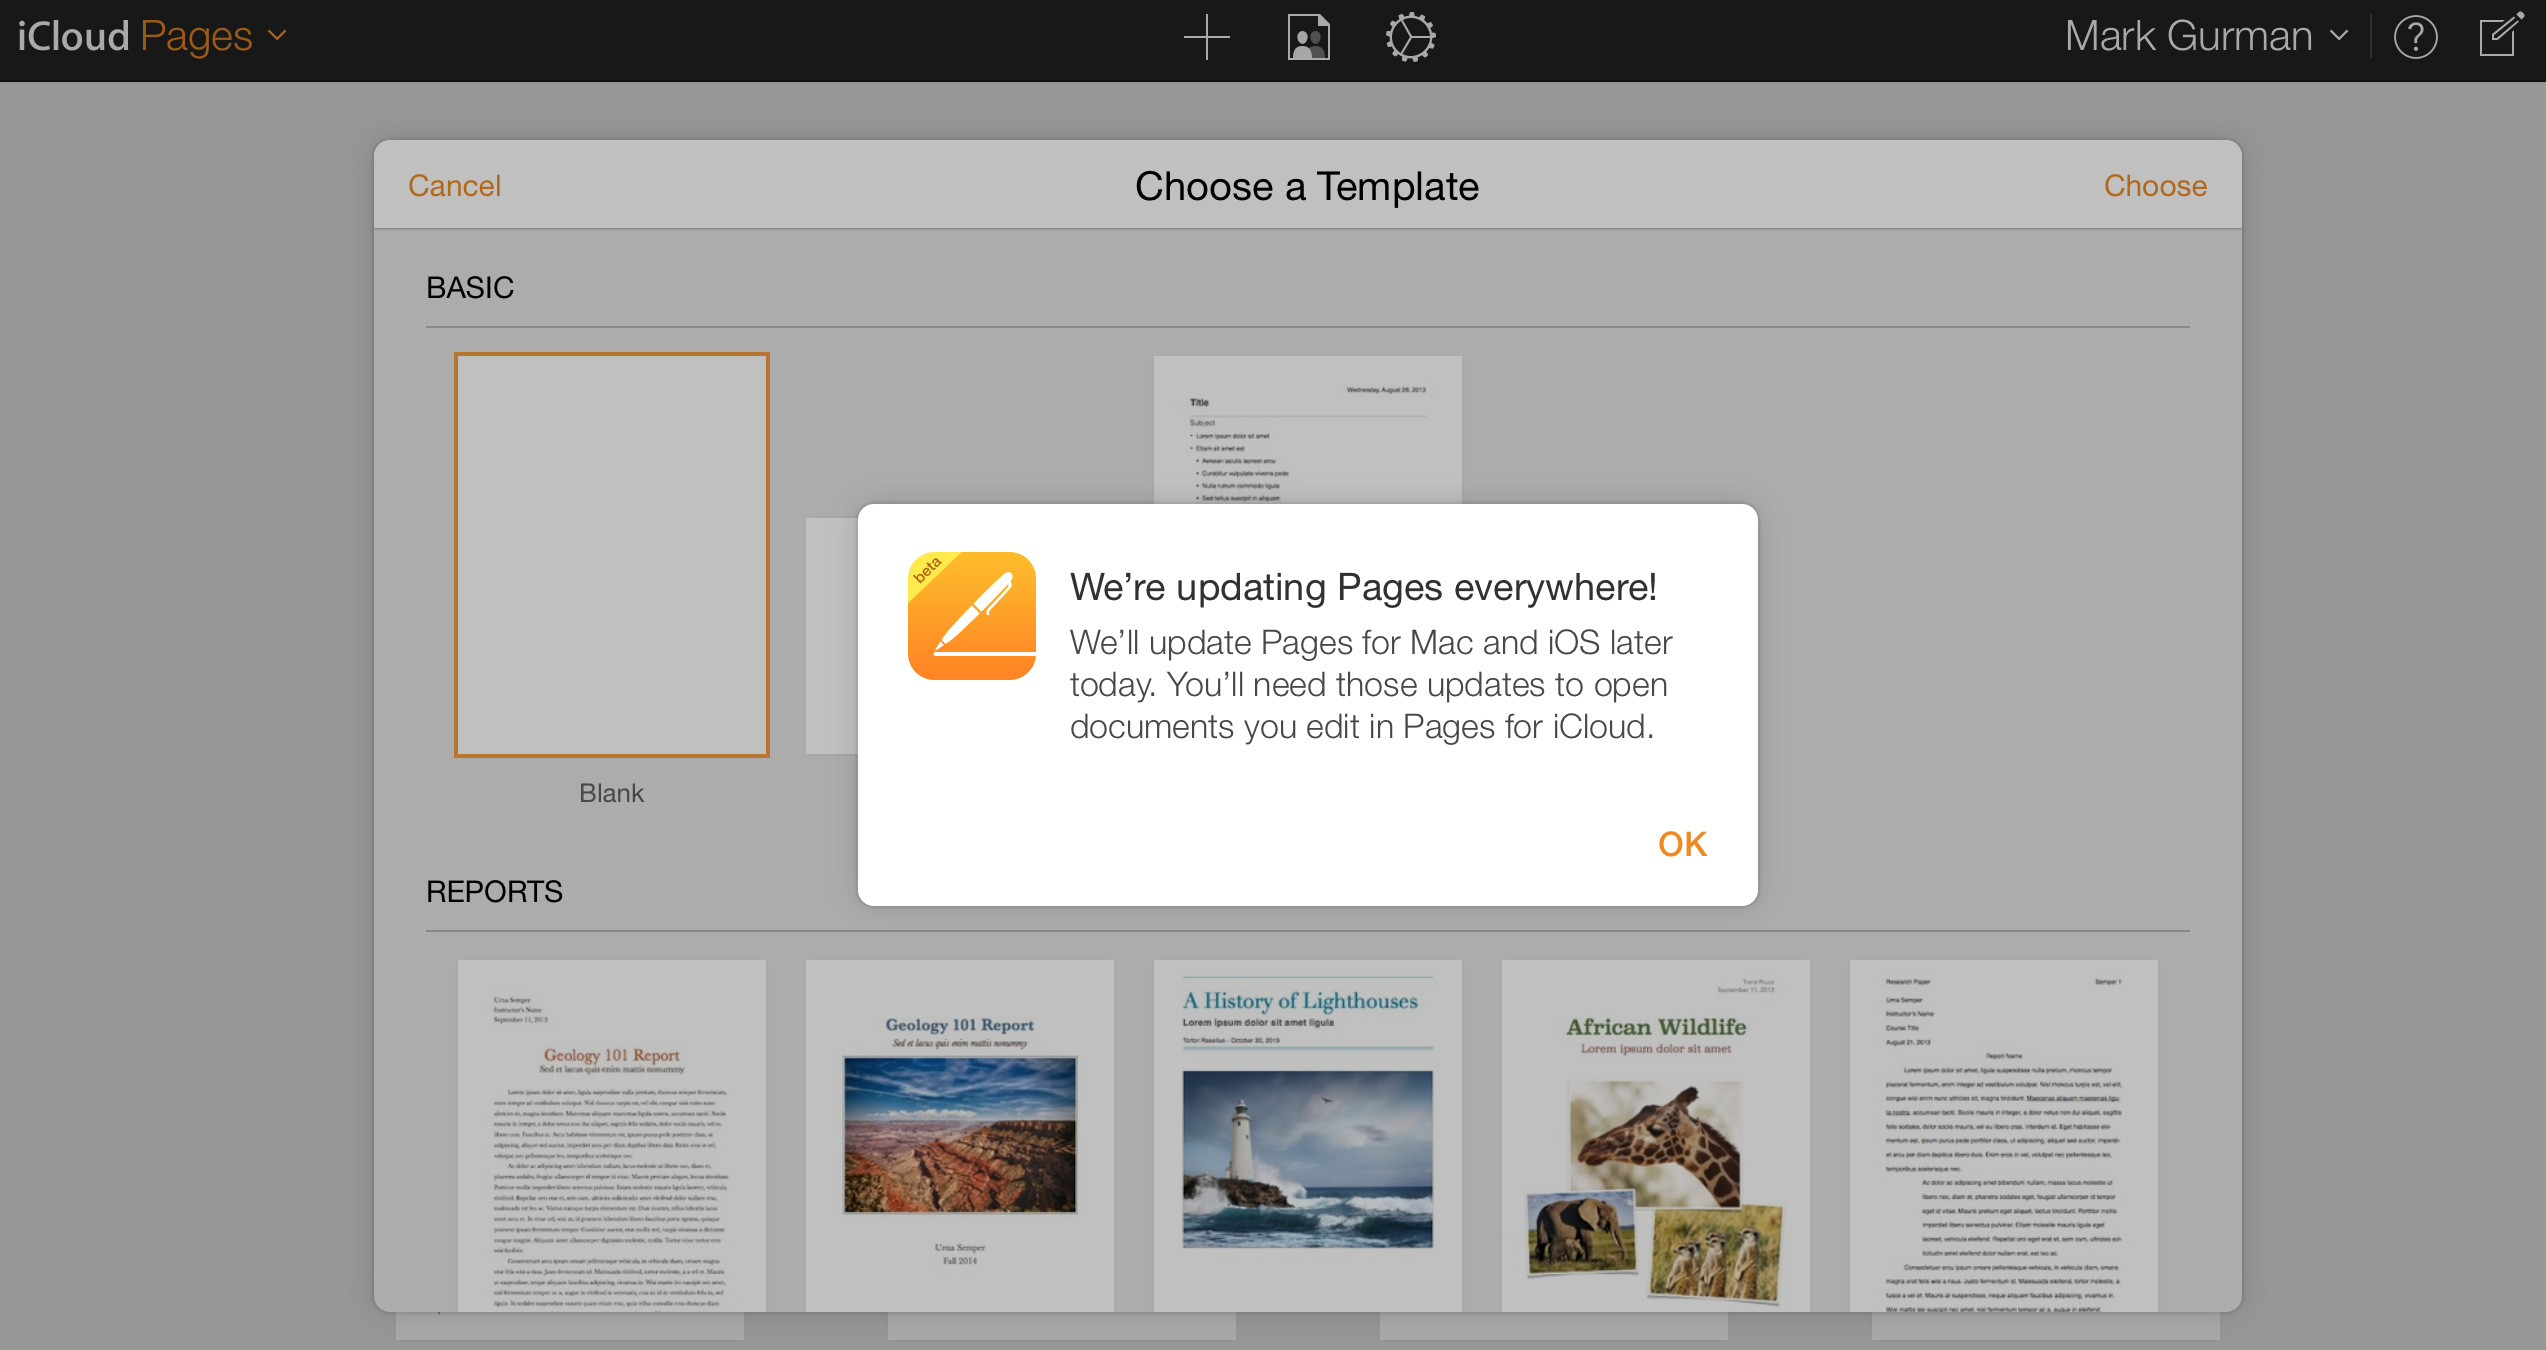Click the BASIC section heading
This screenshot has height=1350, width=2546.
[x=470, y=288]
